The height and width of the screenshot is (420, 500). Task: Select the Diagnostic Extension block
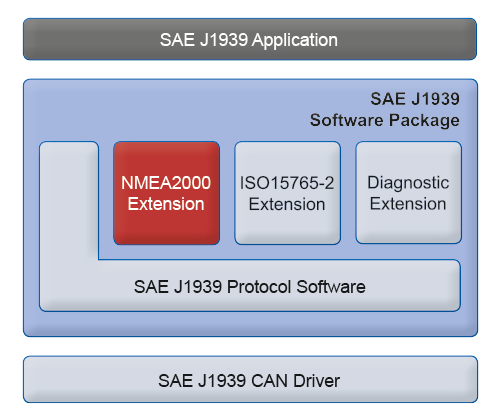408,193
